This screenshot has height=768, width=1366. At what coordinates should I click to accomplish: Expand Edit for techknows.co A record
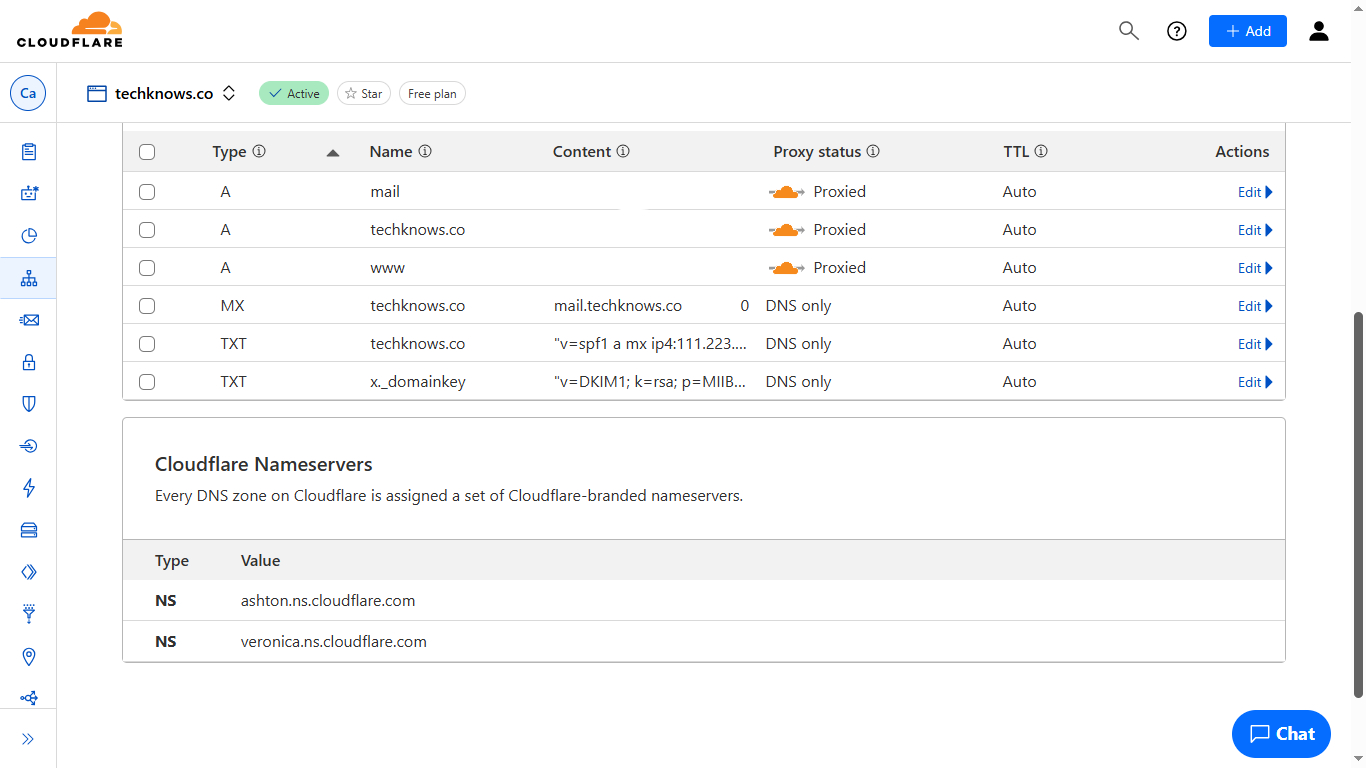[1255, 230]
